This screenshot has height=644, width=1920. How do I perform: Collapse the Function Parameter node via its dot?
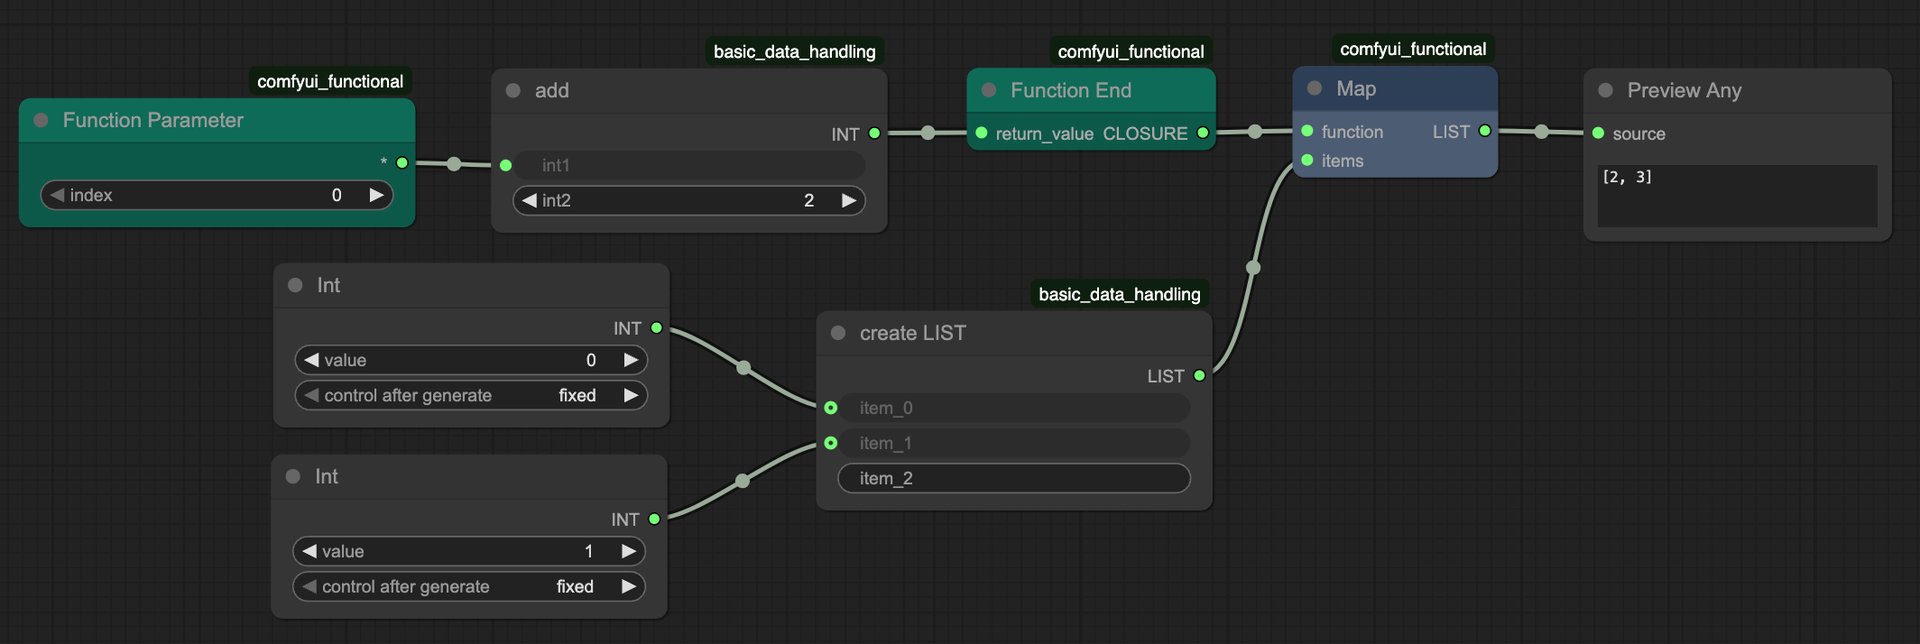41,120
